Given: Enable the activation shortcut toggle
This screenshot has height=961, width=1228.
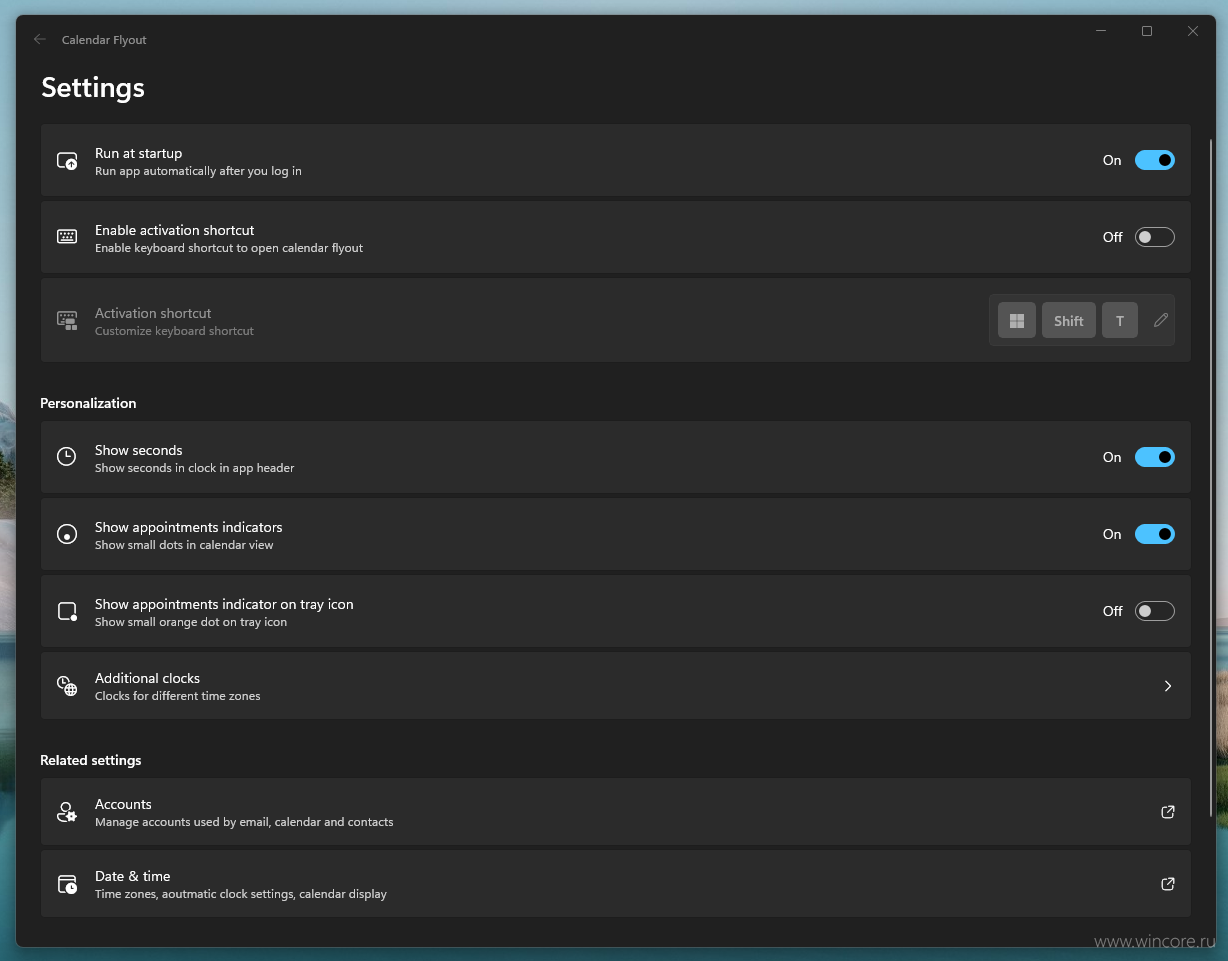Looking at the screenshot, I should pyautogui.click(x=1154, y=237).
